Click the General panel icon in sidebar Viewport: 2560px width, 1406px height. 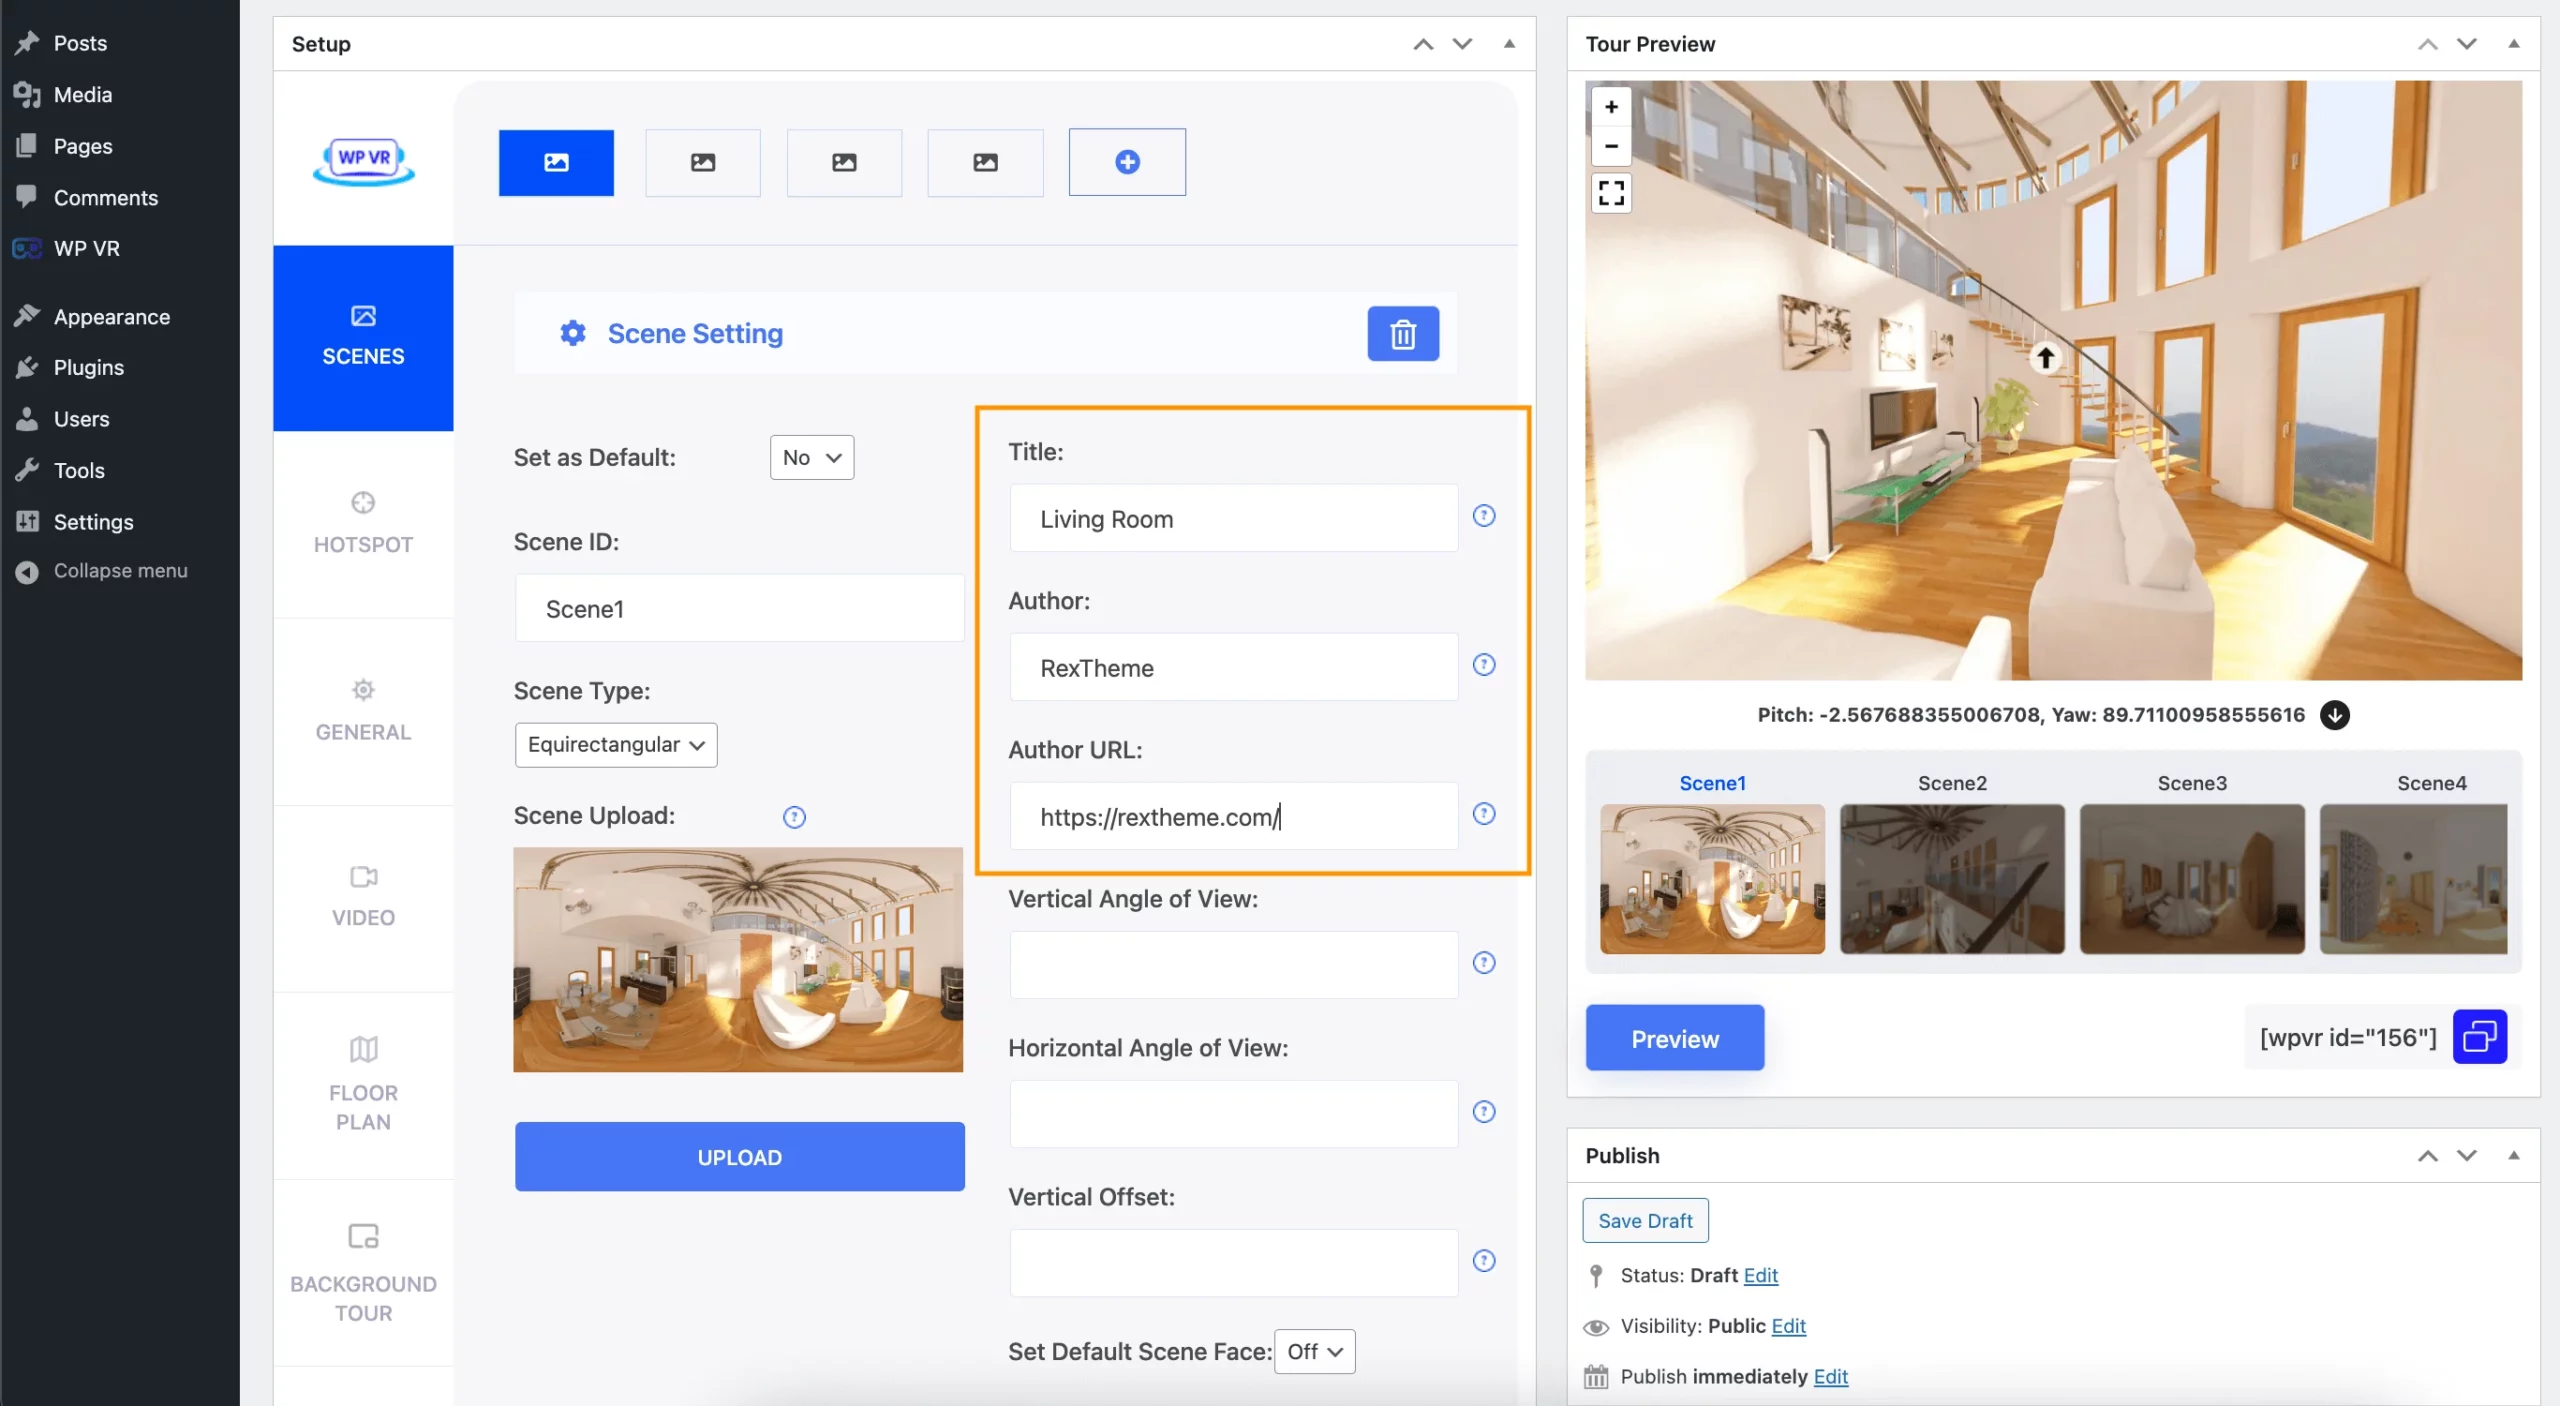363,693
